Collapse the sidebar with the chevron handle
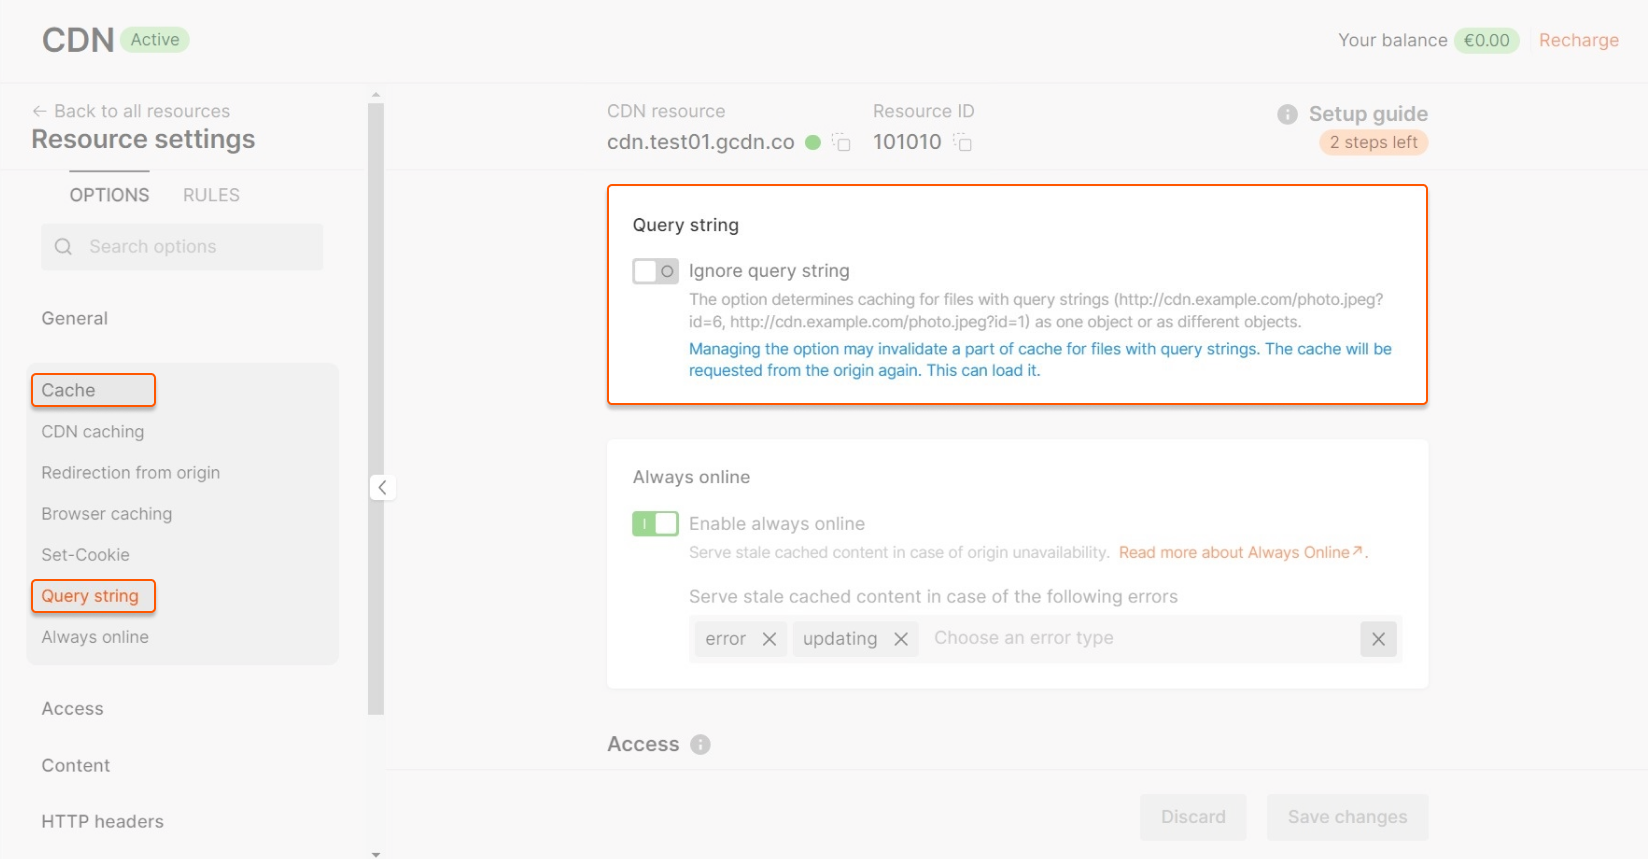1648x859 pixels. click(x=382, y=487)
